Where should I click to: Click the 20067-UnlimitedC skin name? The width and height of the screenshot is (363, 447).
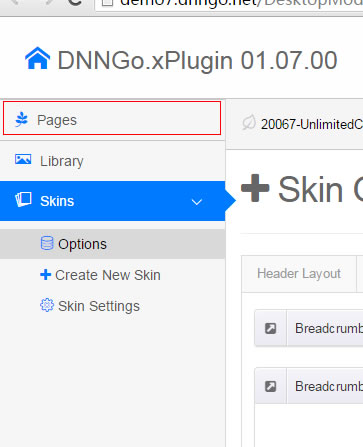[x=312, y=124]
